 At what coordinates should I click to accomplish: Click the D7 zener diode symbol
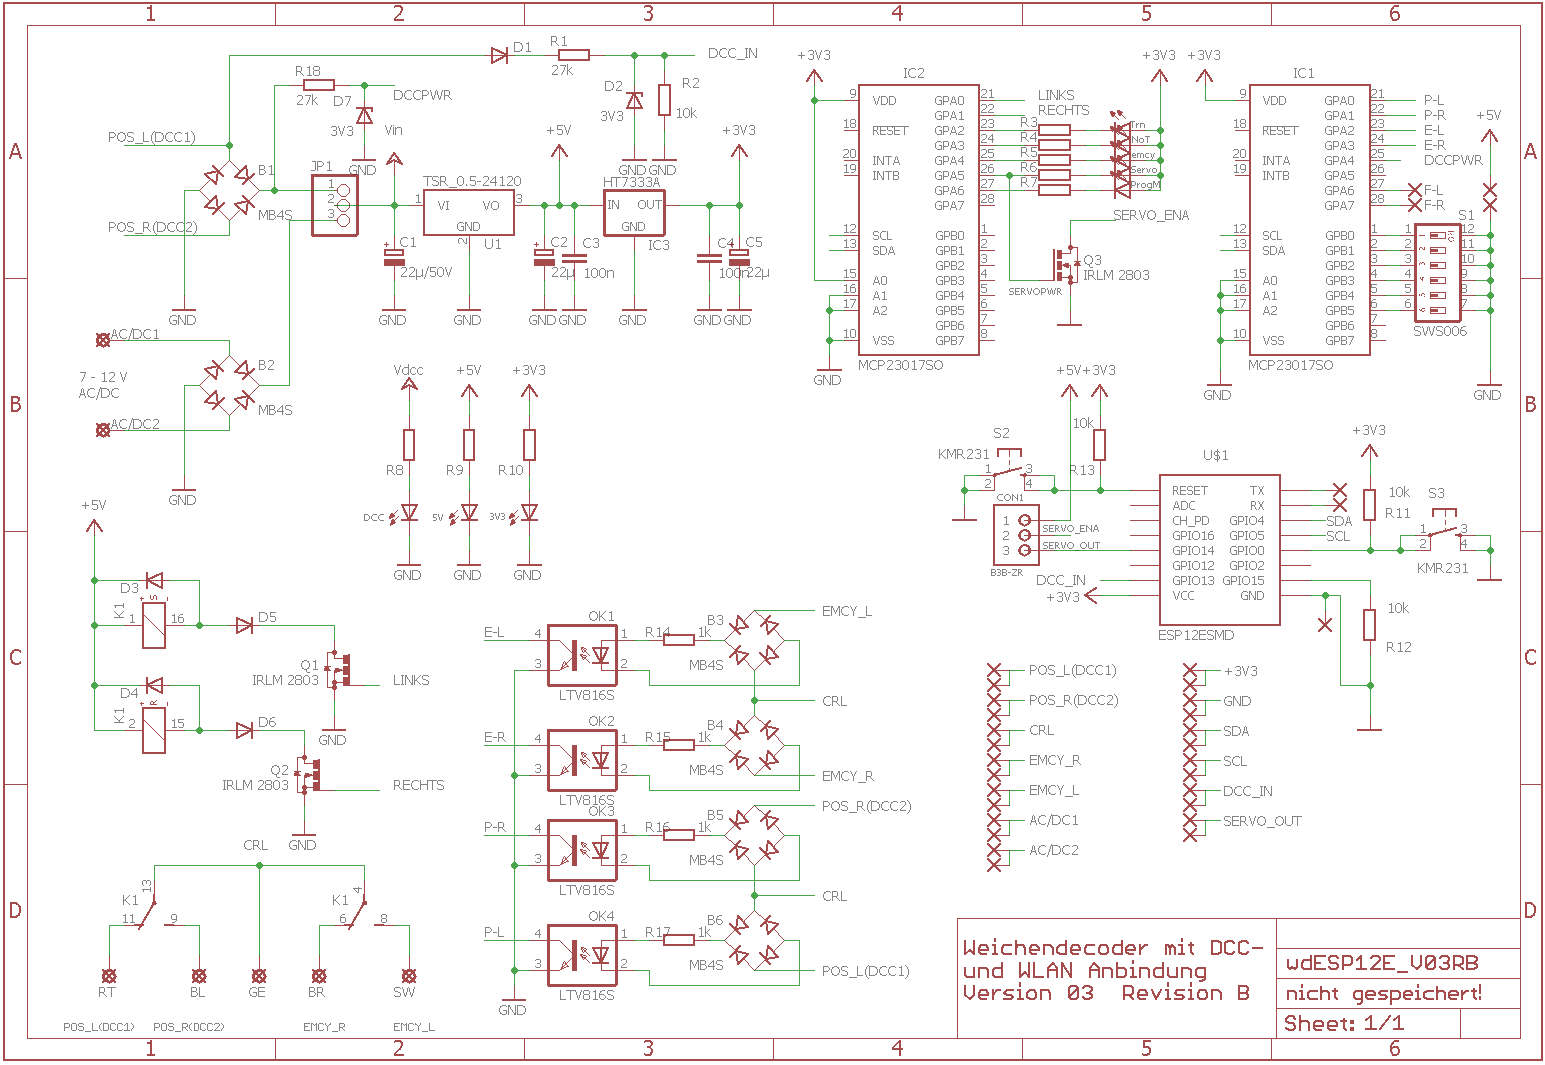364,115
